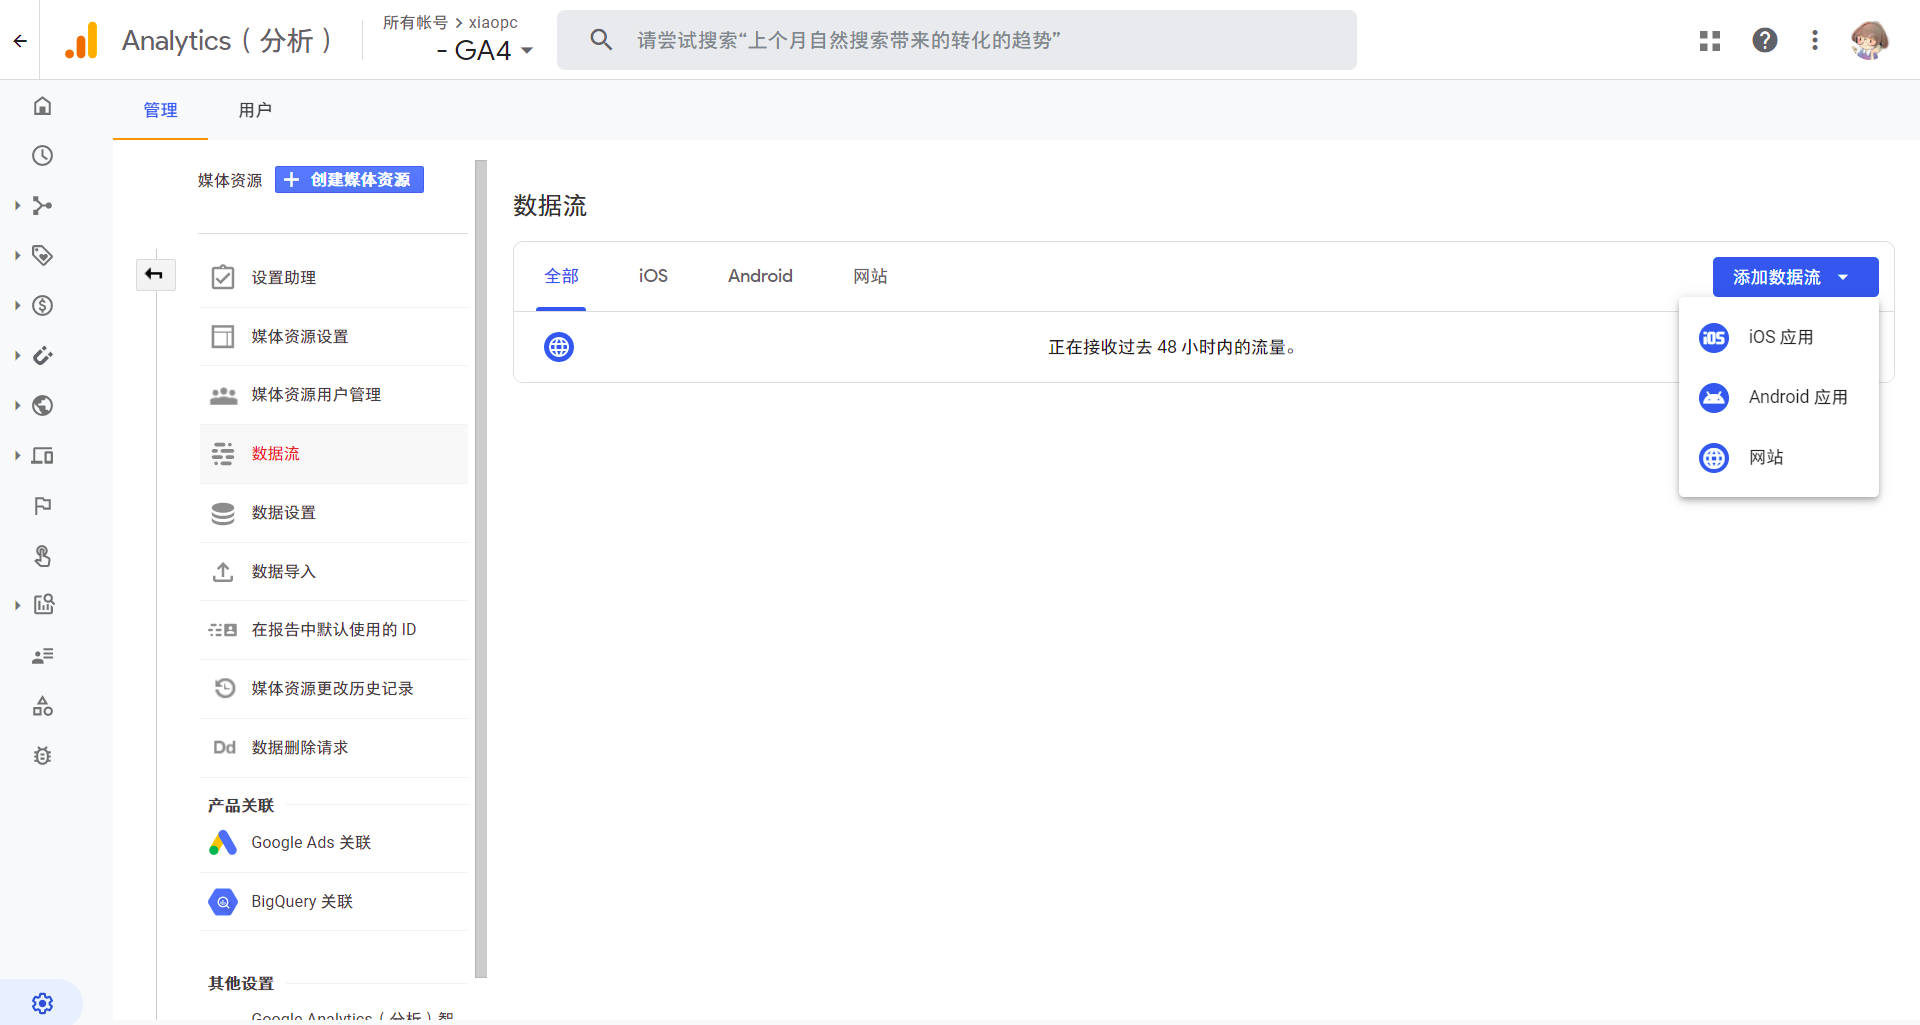Open 数据导入
Viewport: 1920px width, 1025px height.
pos(334,572)
